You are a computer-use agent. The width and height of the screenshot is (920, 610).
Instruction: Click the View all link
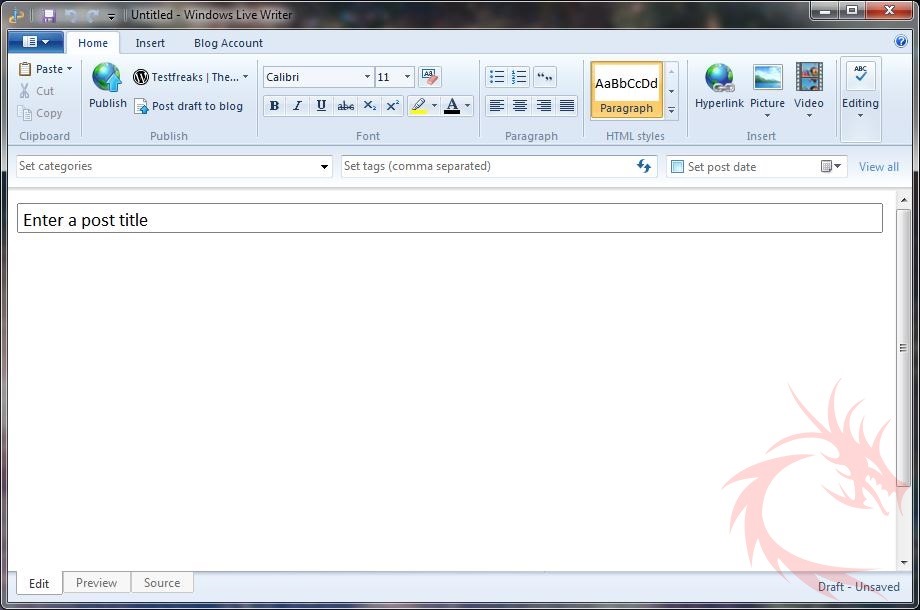pos(878,167)
